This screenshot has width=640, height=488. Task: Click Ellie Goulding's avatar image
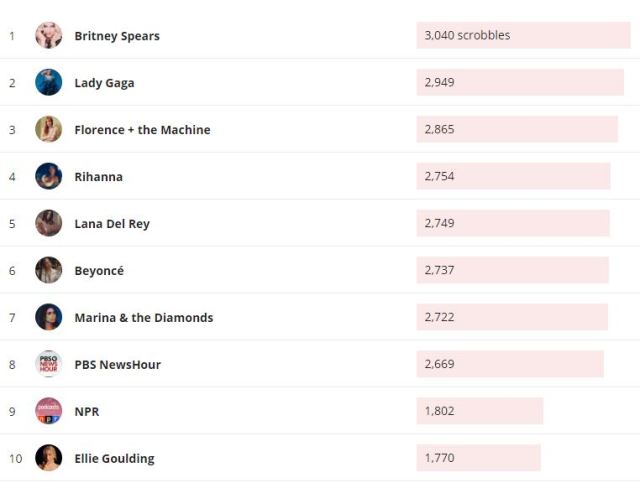(48, 459)
